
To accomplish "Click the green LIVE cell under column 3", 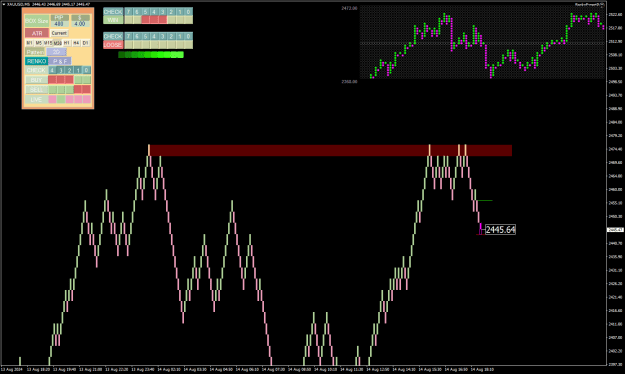I will (x=61, y=99).
